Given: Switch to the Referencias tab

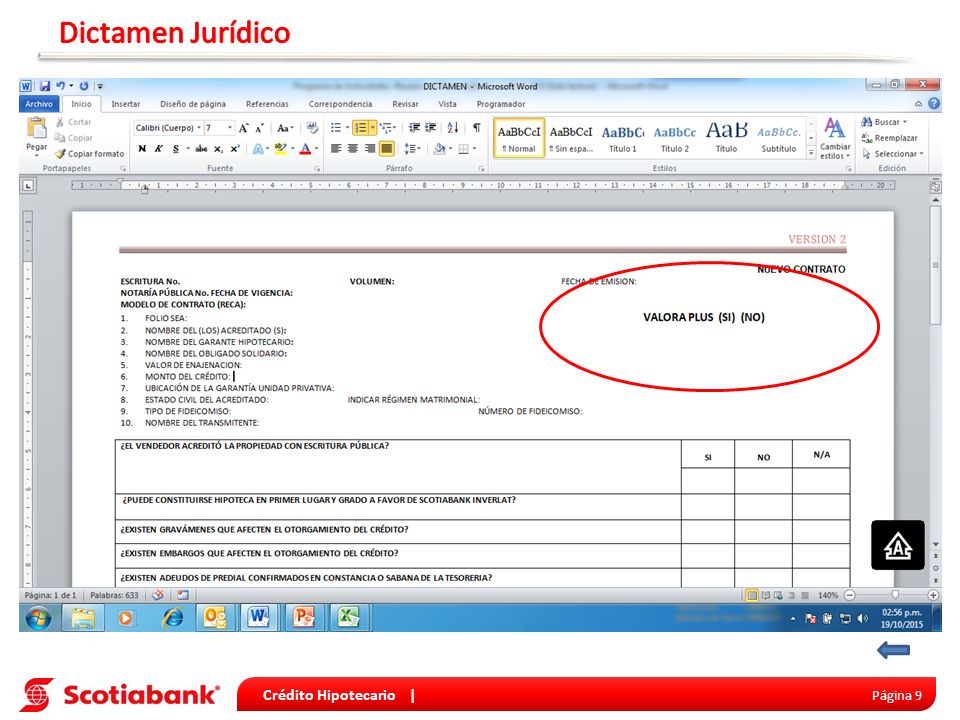Looking at the screenshot, I should pos(267,104).
